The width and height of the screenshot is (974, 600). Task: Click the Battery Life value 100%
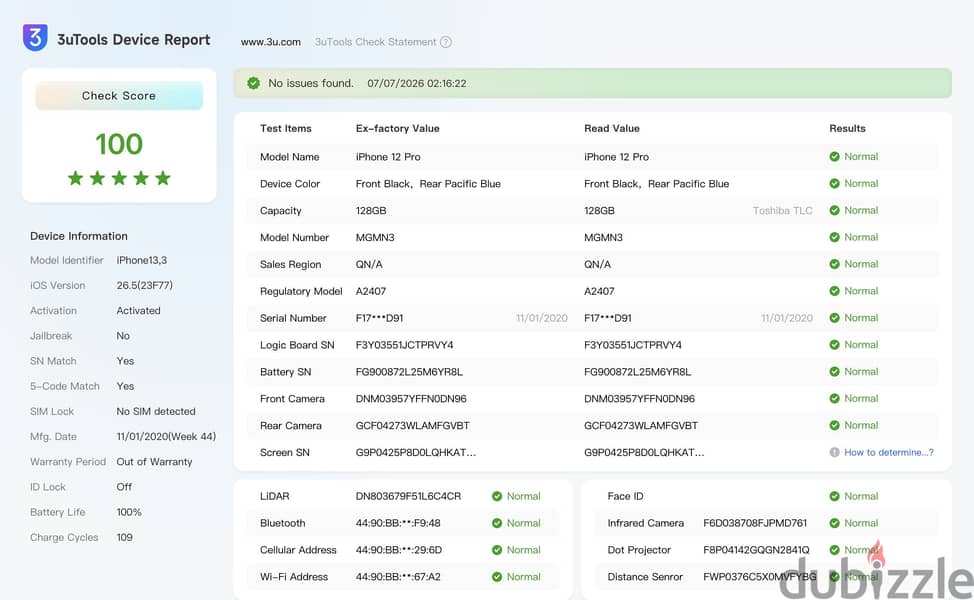[129, 512]
